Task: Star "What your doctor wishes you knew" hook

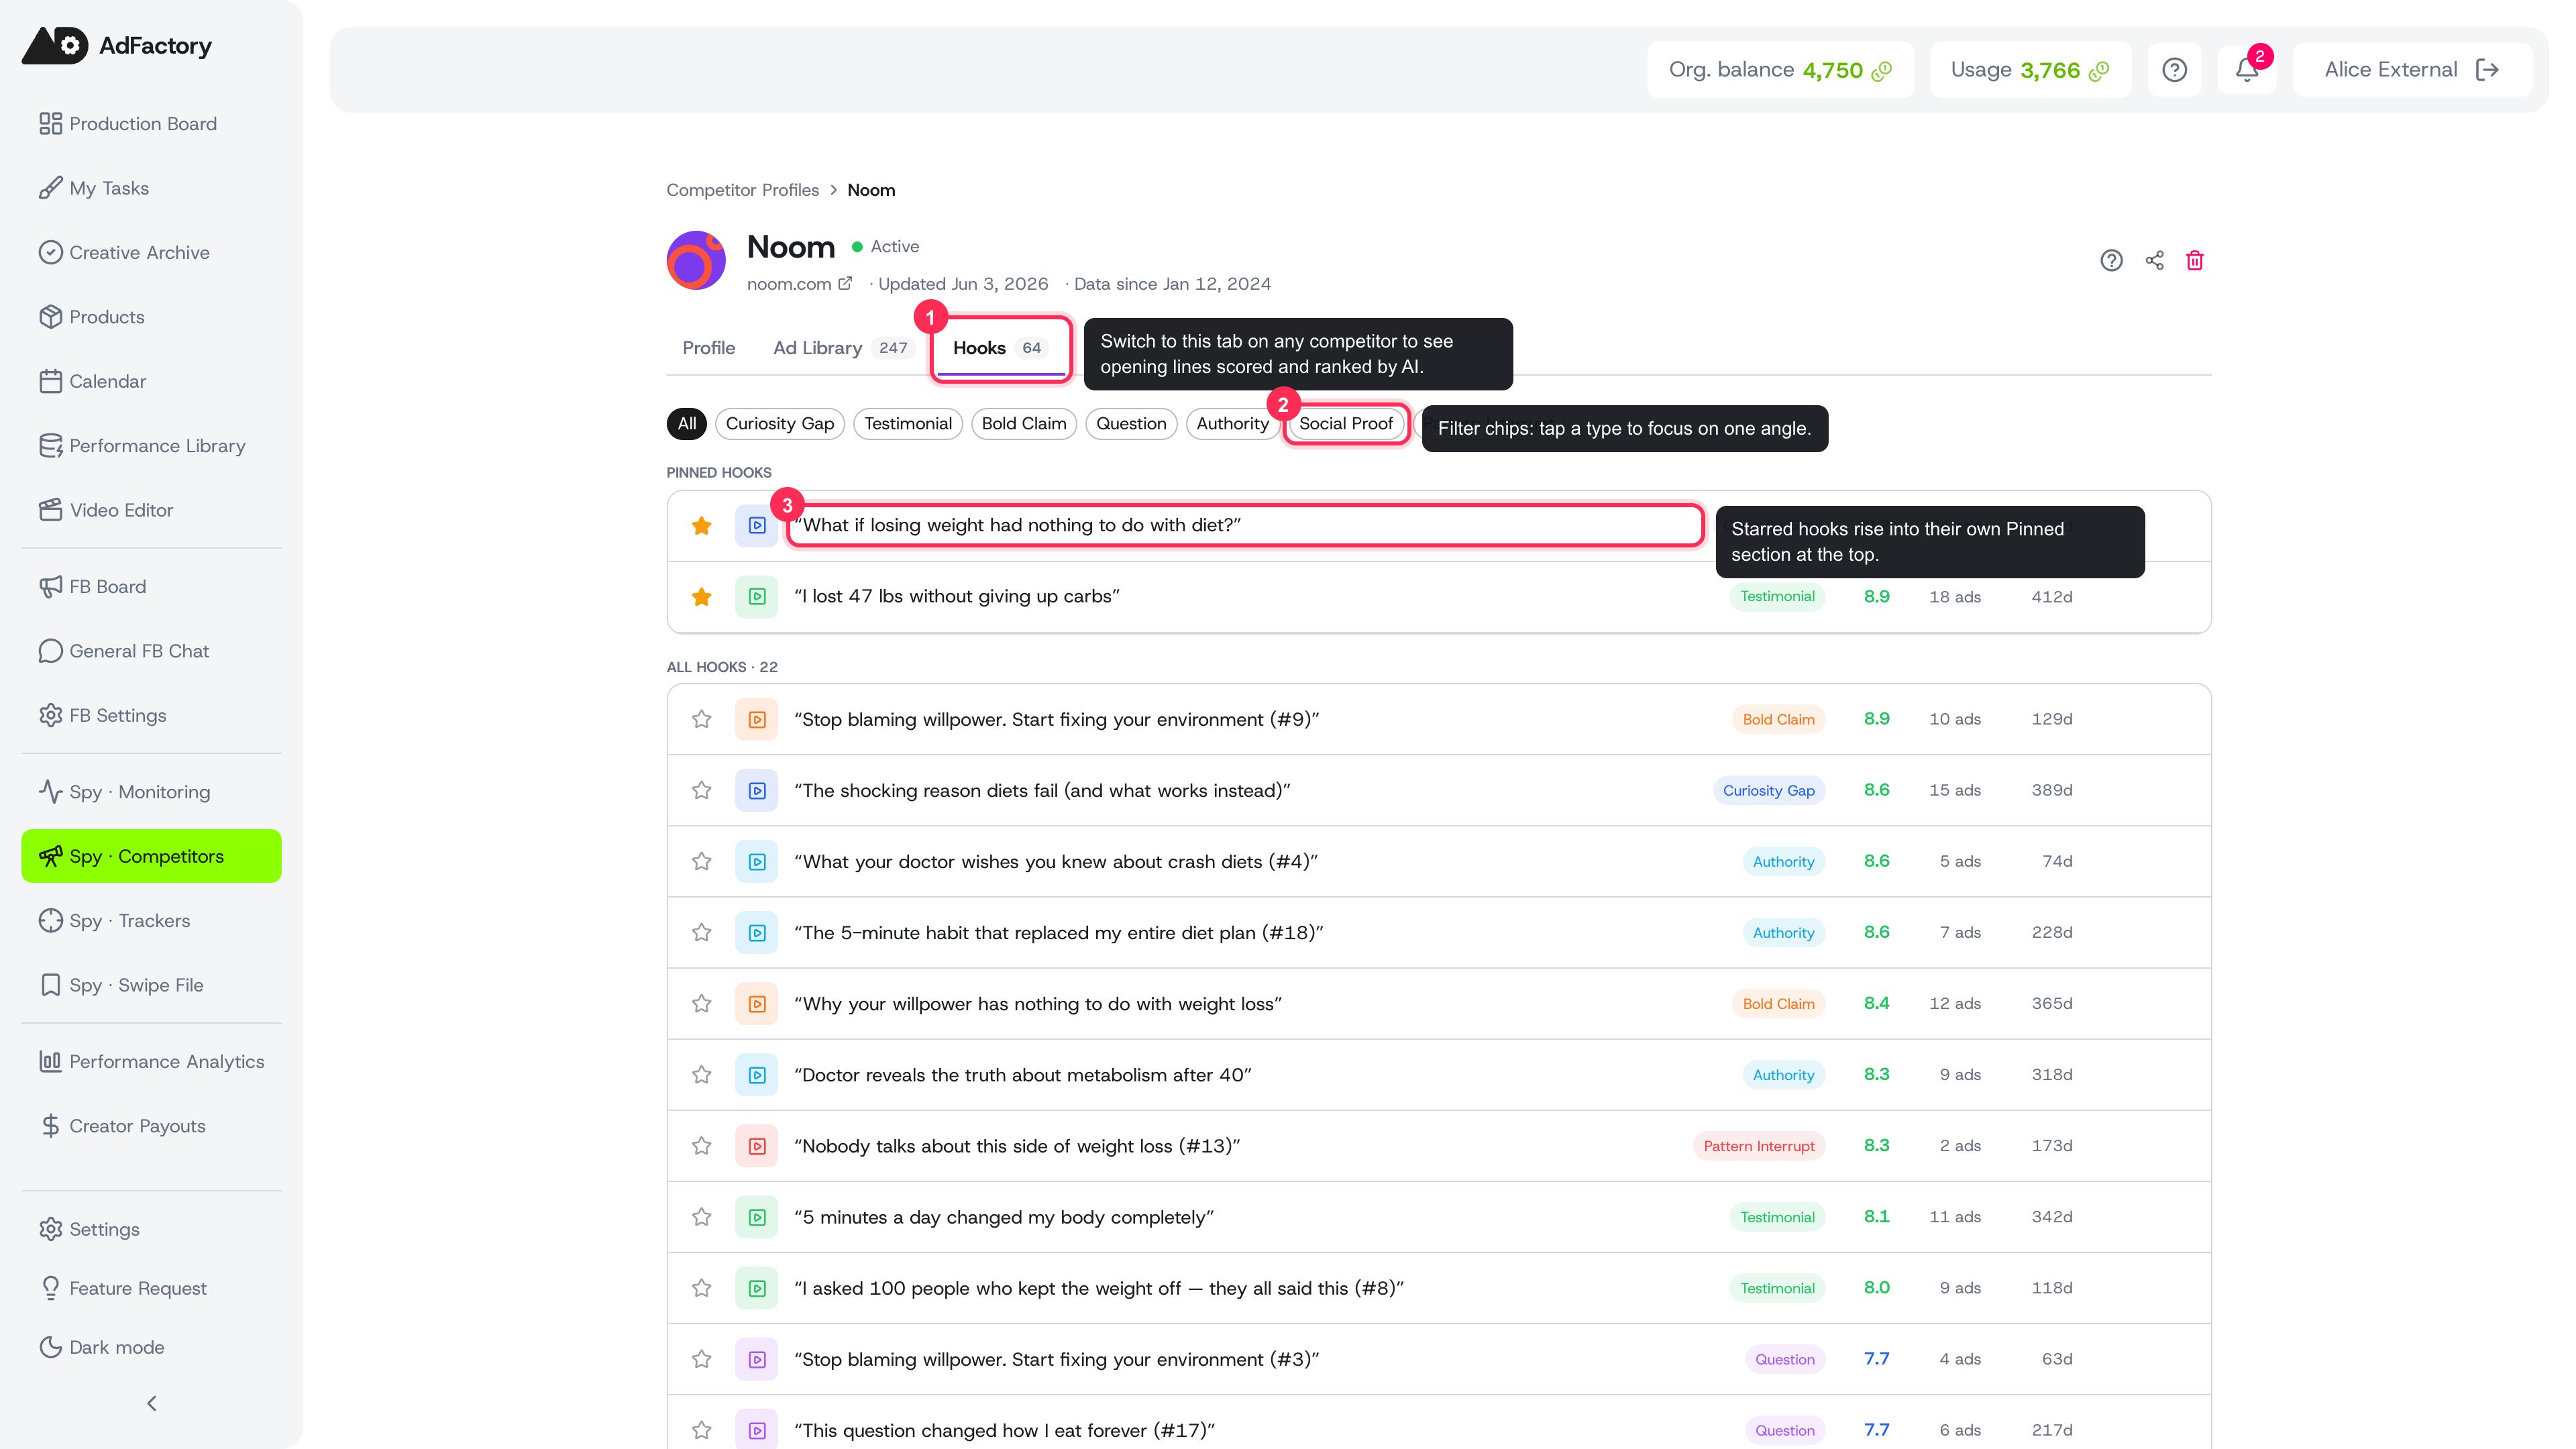Action: (702, 861)
